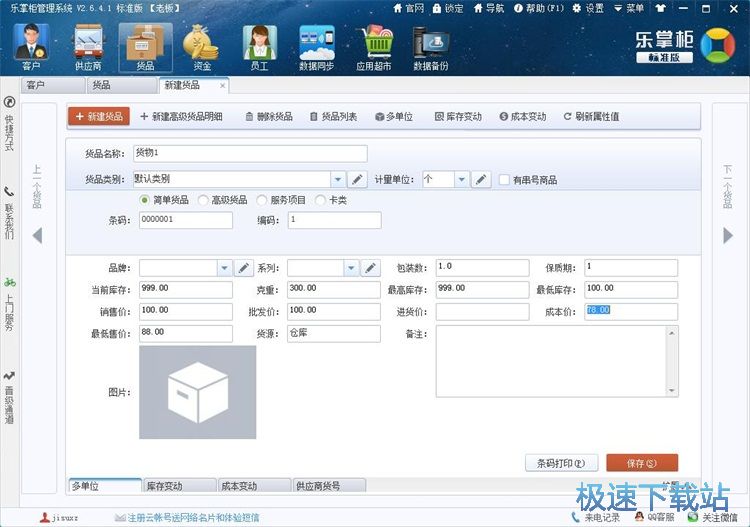The width and height of the screenshot is (750, 527).
Task: Click 刷新属性值 refresh button
Action: tap(591, 116)
